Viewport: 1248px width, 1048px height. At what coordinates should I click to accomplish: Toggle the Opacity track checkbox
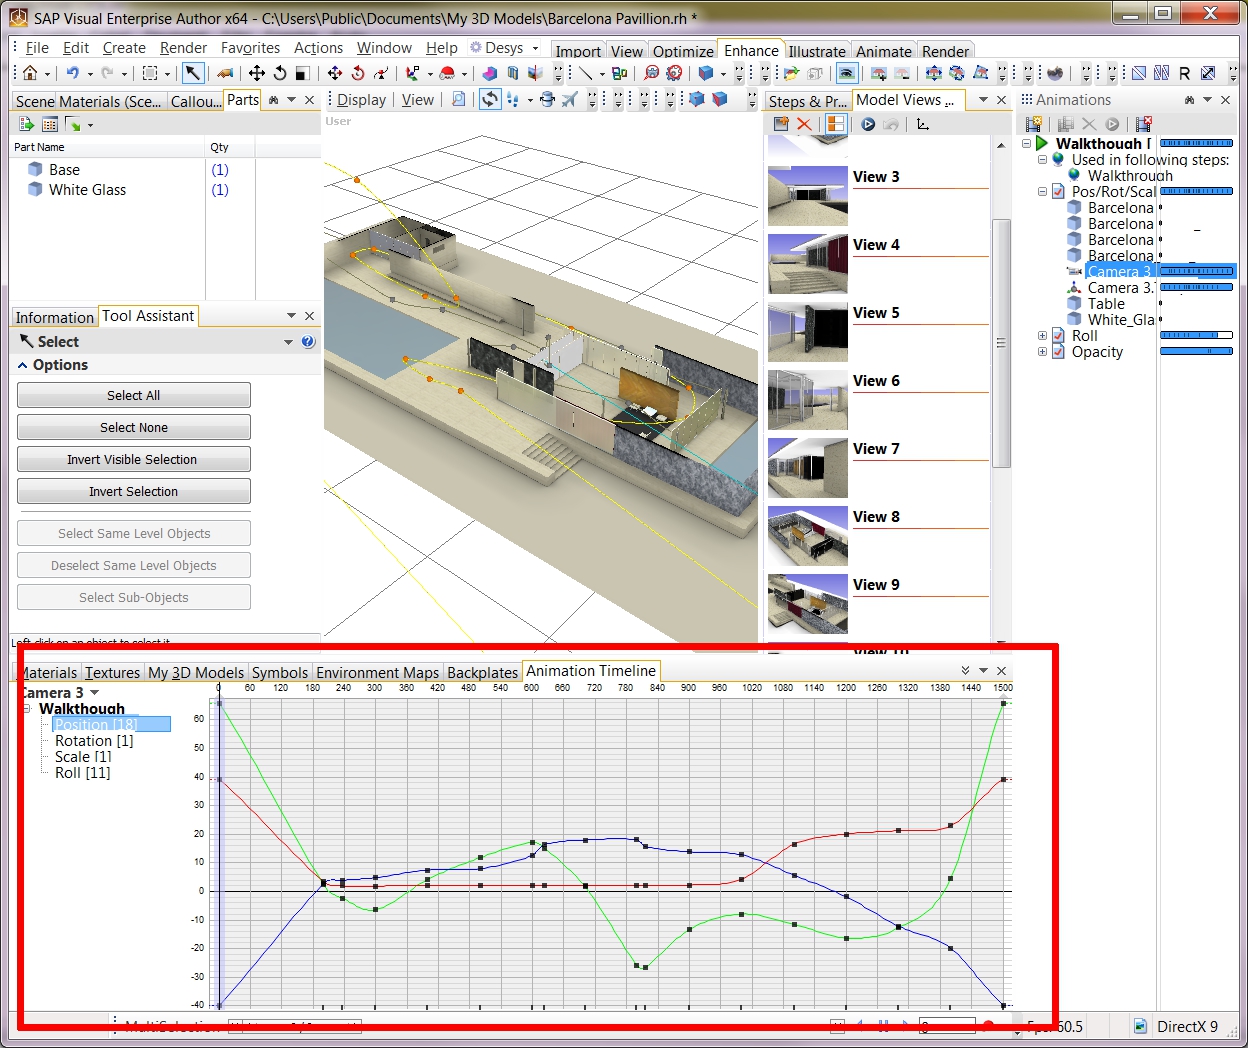tap(1058, 352)
